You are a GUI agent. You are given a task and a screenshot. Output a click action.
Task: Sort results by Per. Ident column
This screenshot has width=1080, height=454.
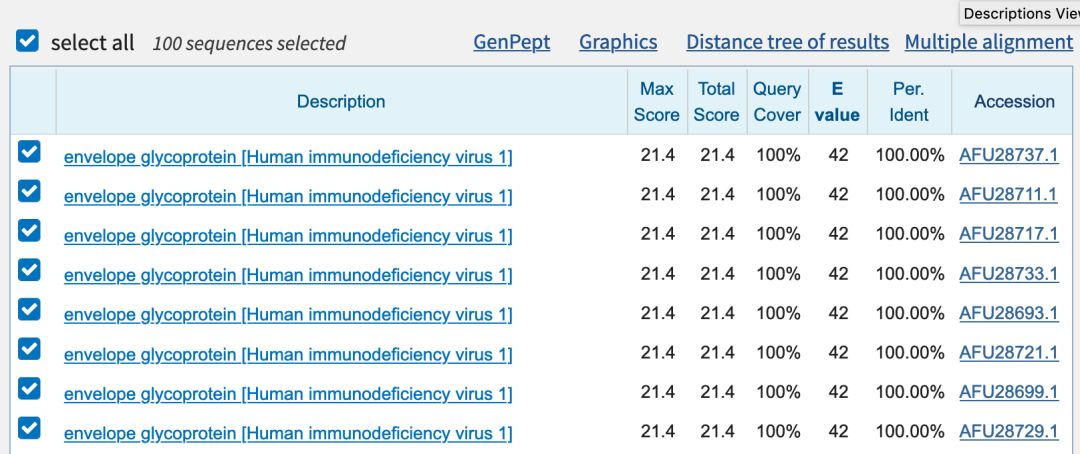click(909, 101)
